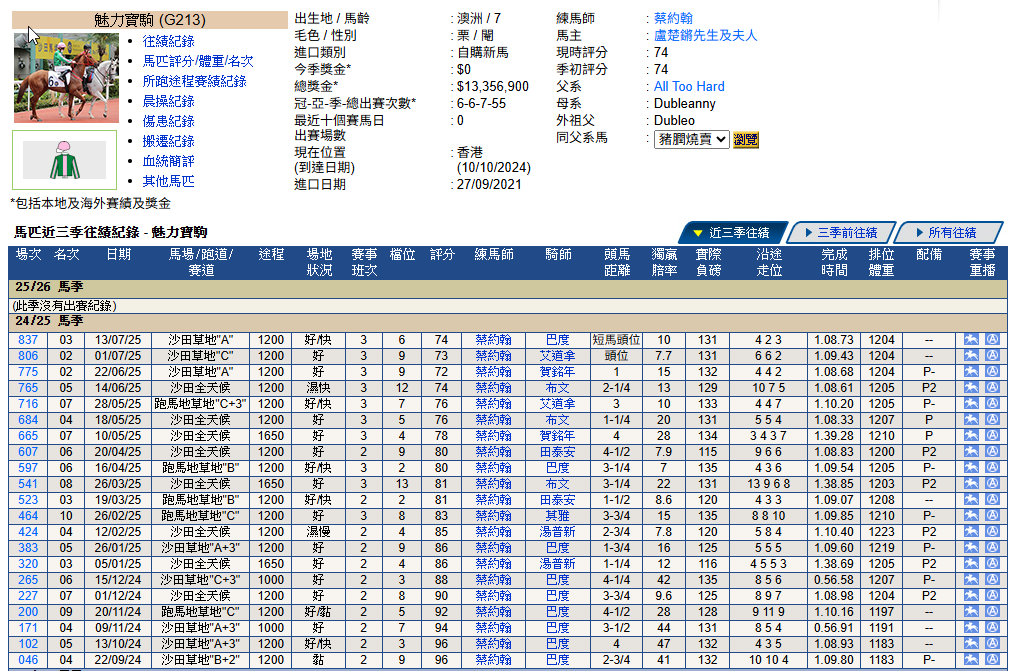Open the 搬遷紀錄 link
This screenshot has height=671, width=1018.
coord(168,141)
